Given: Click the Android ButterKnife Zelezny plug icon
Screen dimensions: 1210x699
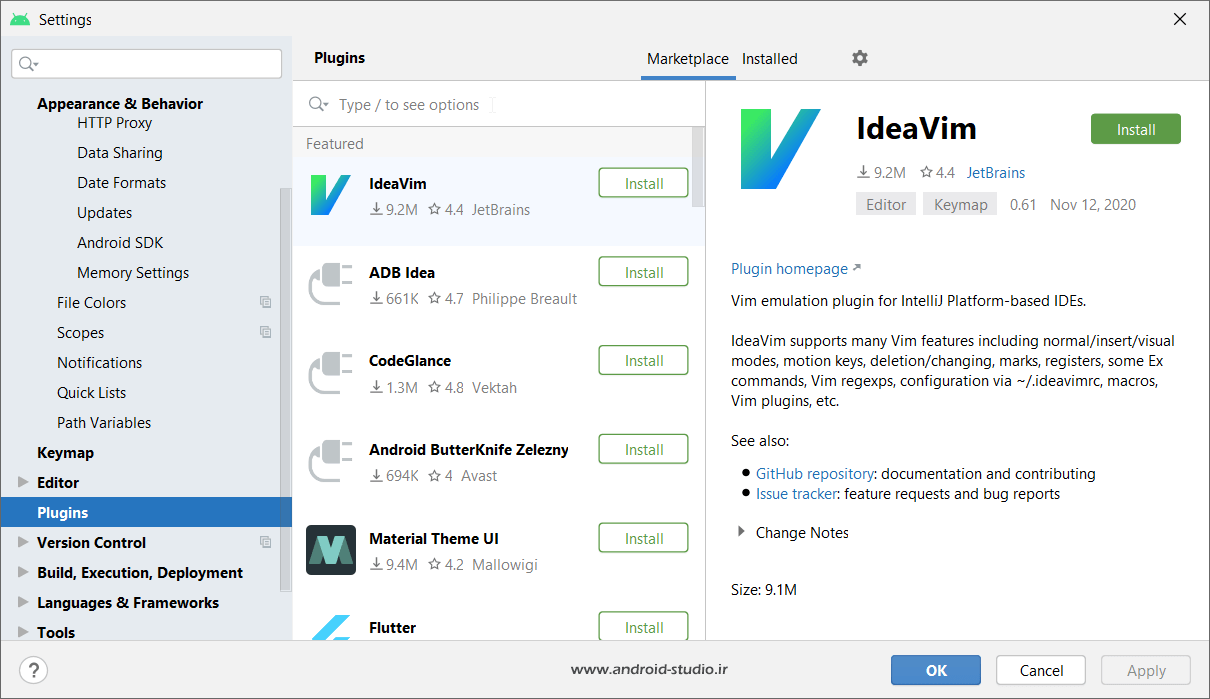Looking at the screenshot, I should click(331, 461).
